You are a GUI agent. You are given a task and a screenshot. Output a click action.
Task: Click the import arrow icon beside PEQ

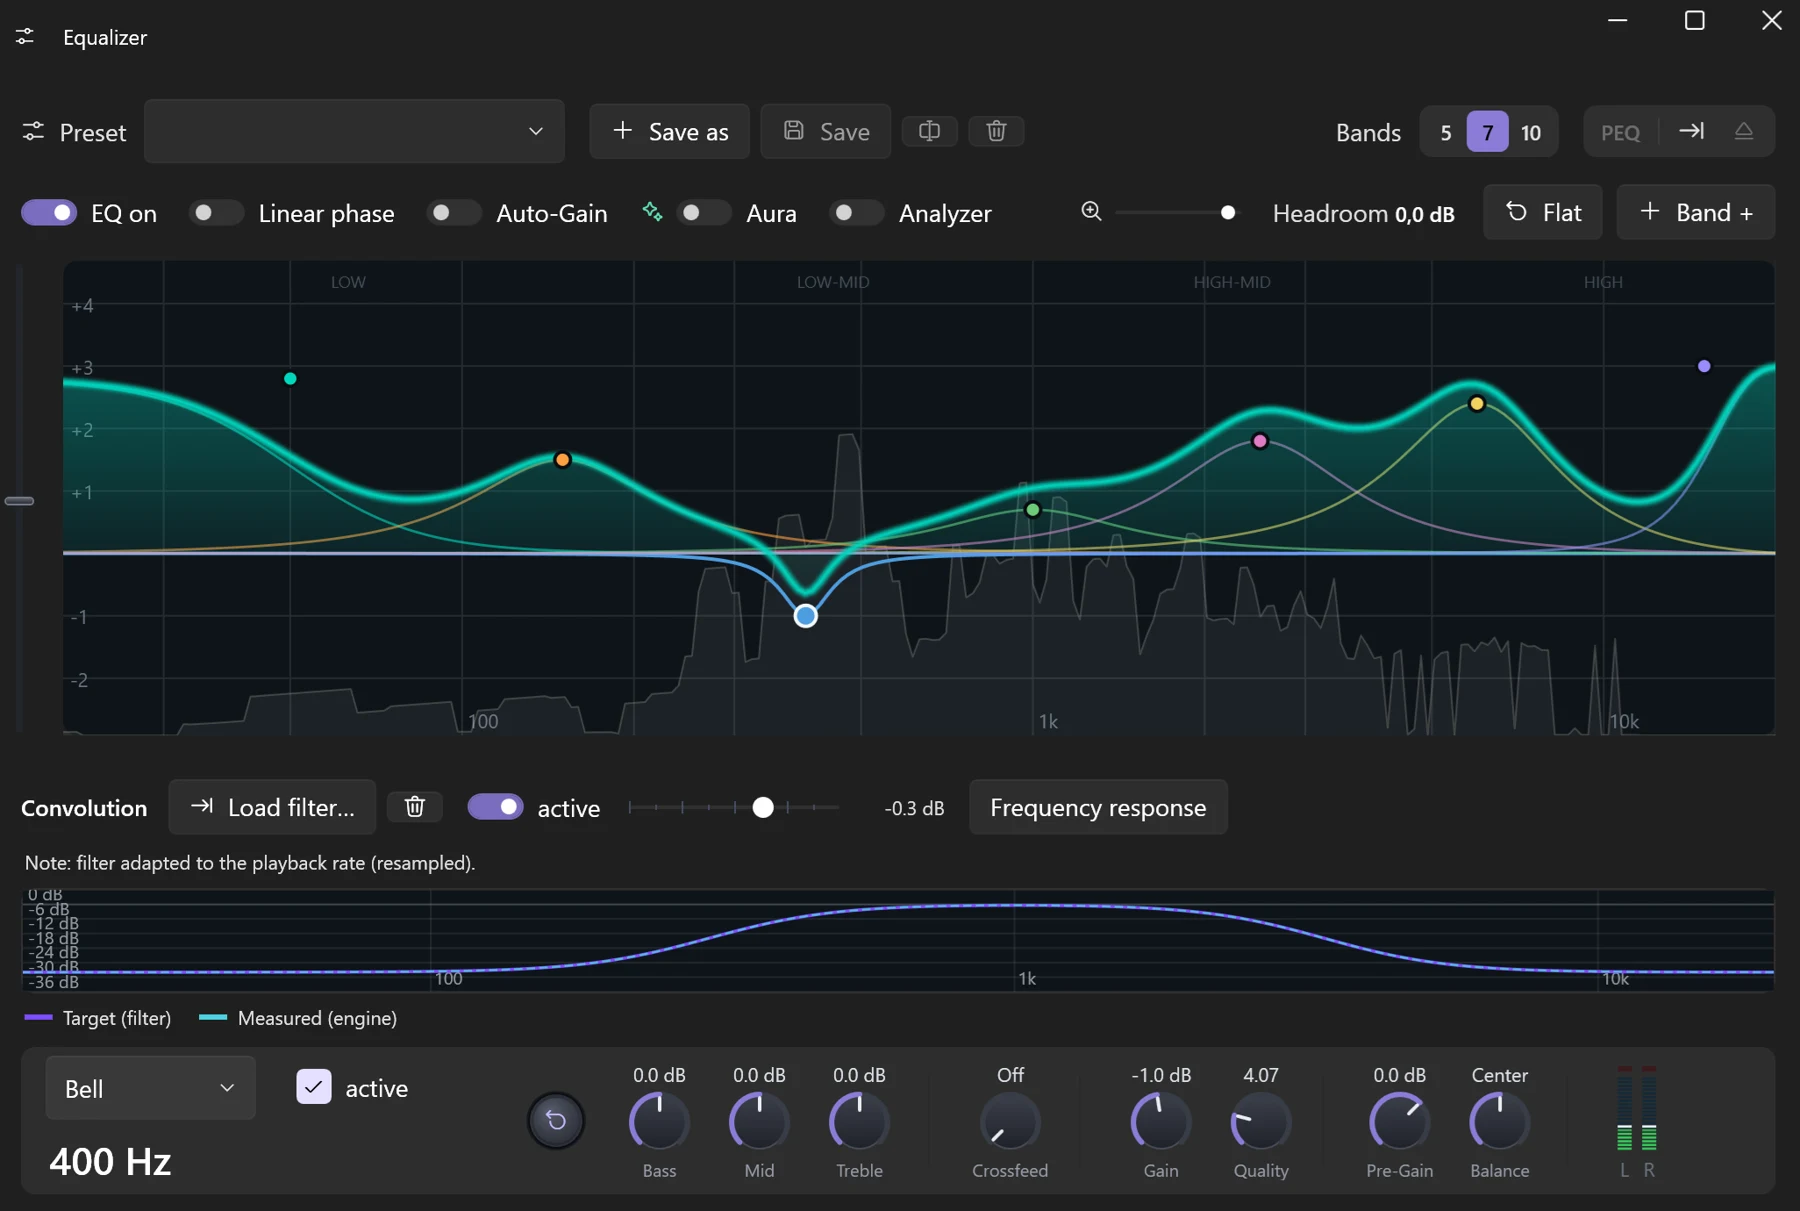pos(1691,131)
